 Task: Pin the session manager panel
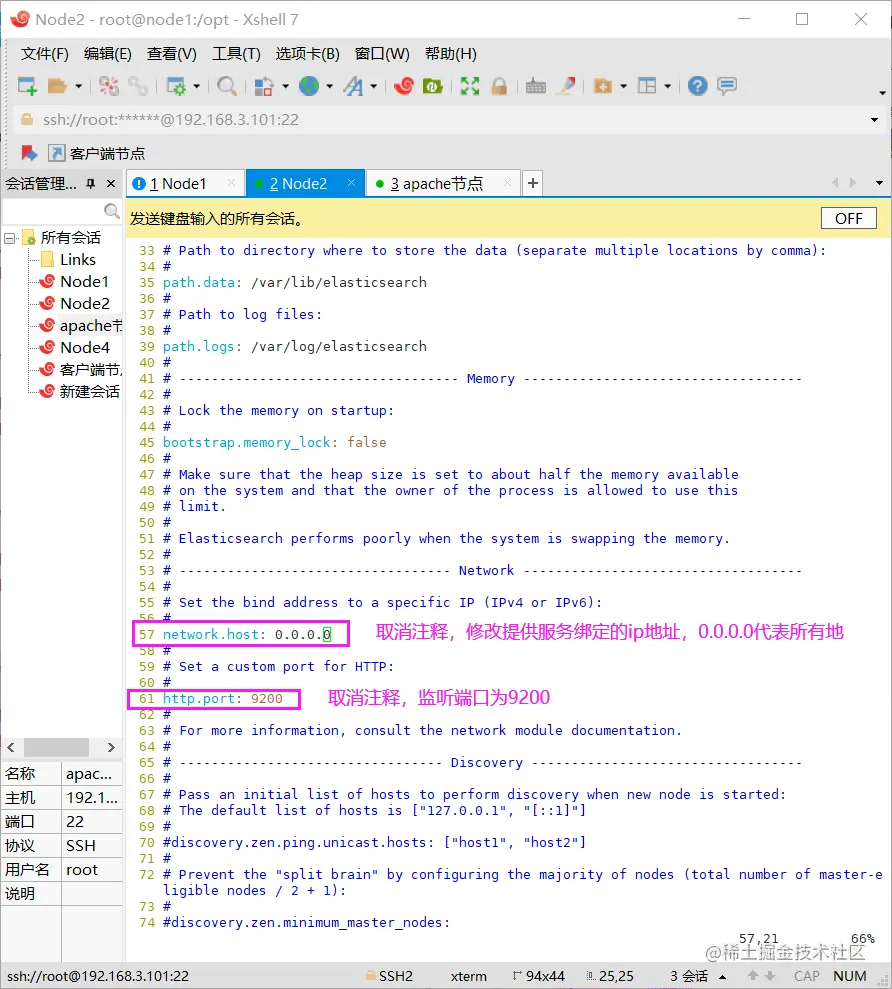click(x=91, y=184)
